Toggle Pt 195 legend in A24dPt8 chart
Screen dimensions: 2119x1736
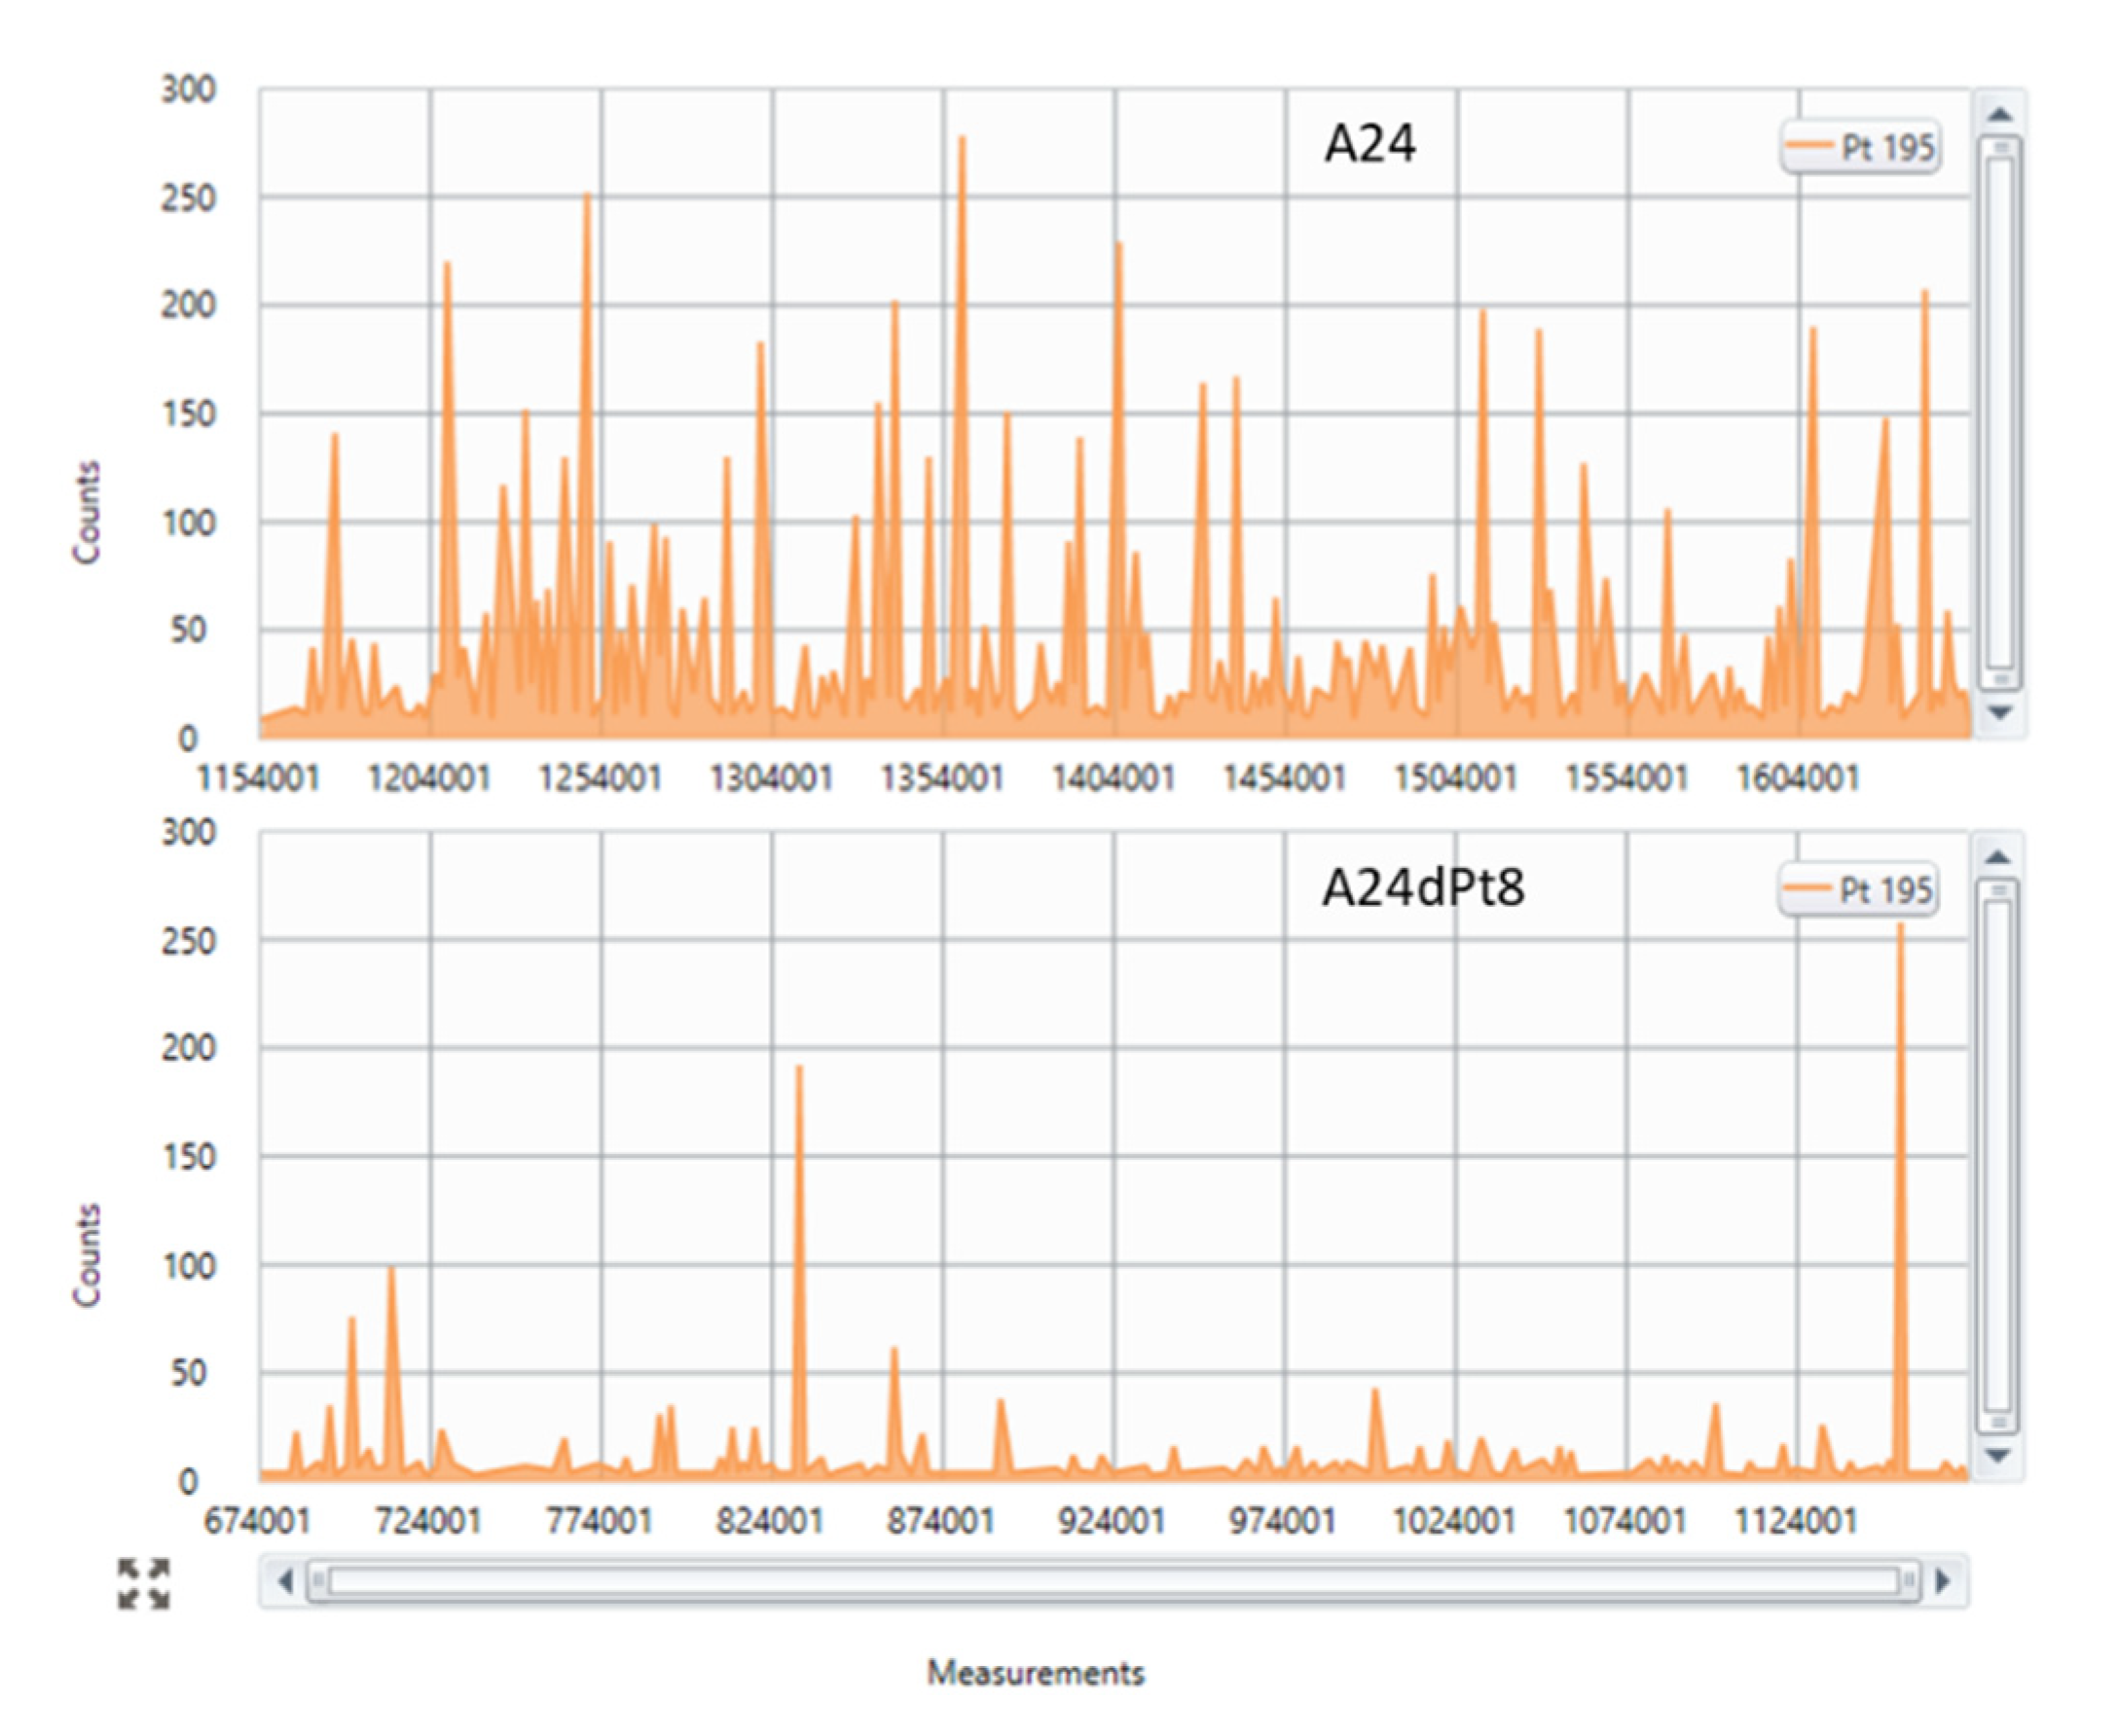1860,890
